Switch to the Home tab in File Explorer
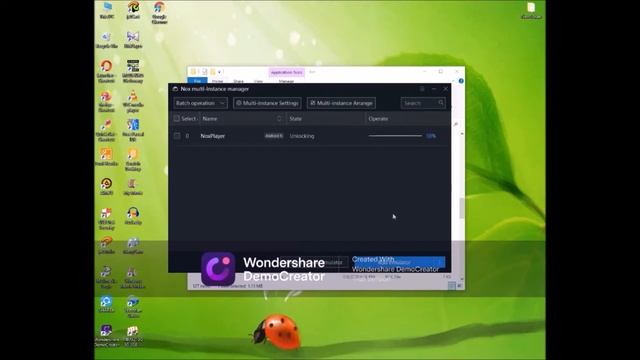The width and height of the screenshot is (640, 360). point(218,81)
